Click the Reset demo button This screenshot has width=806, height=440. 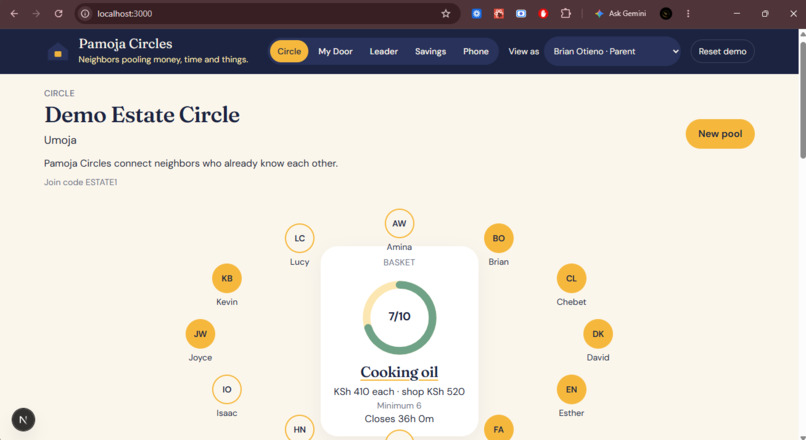tap(722, 51)
